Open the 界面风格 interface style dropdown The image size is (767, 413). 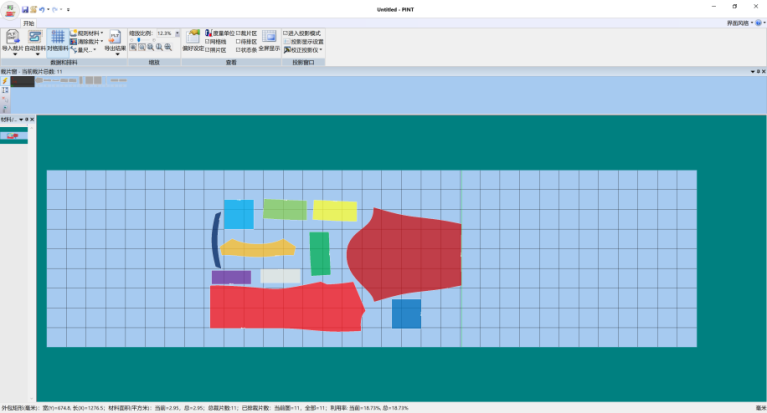click(741, 22)
